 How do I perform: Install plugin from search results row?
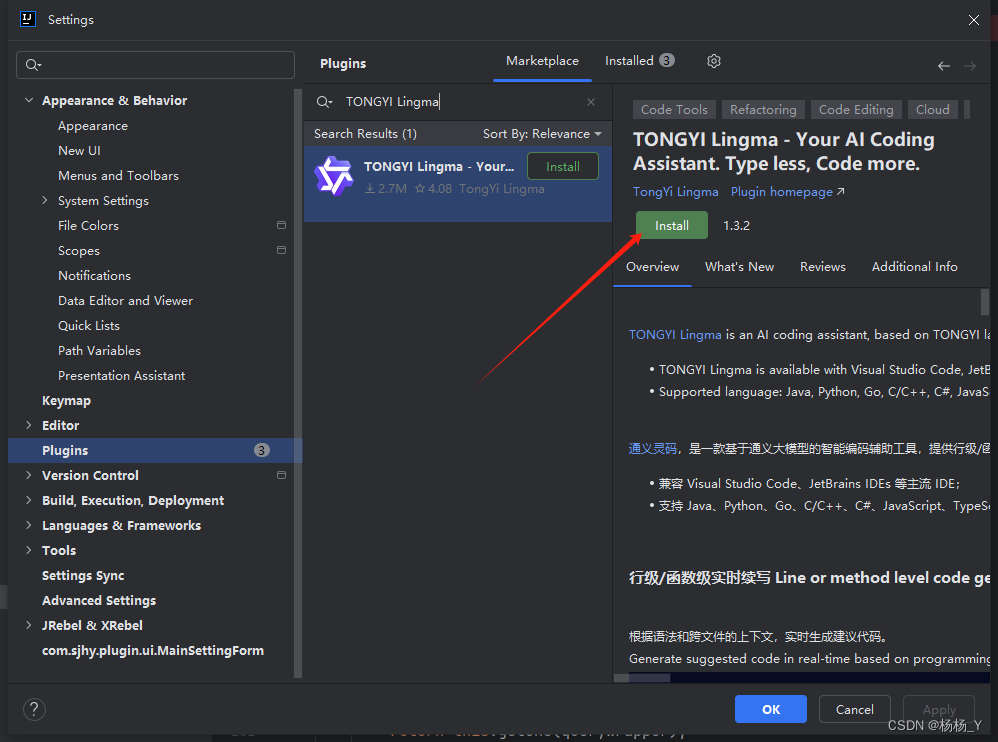click(x=563, y=167)
